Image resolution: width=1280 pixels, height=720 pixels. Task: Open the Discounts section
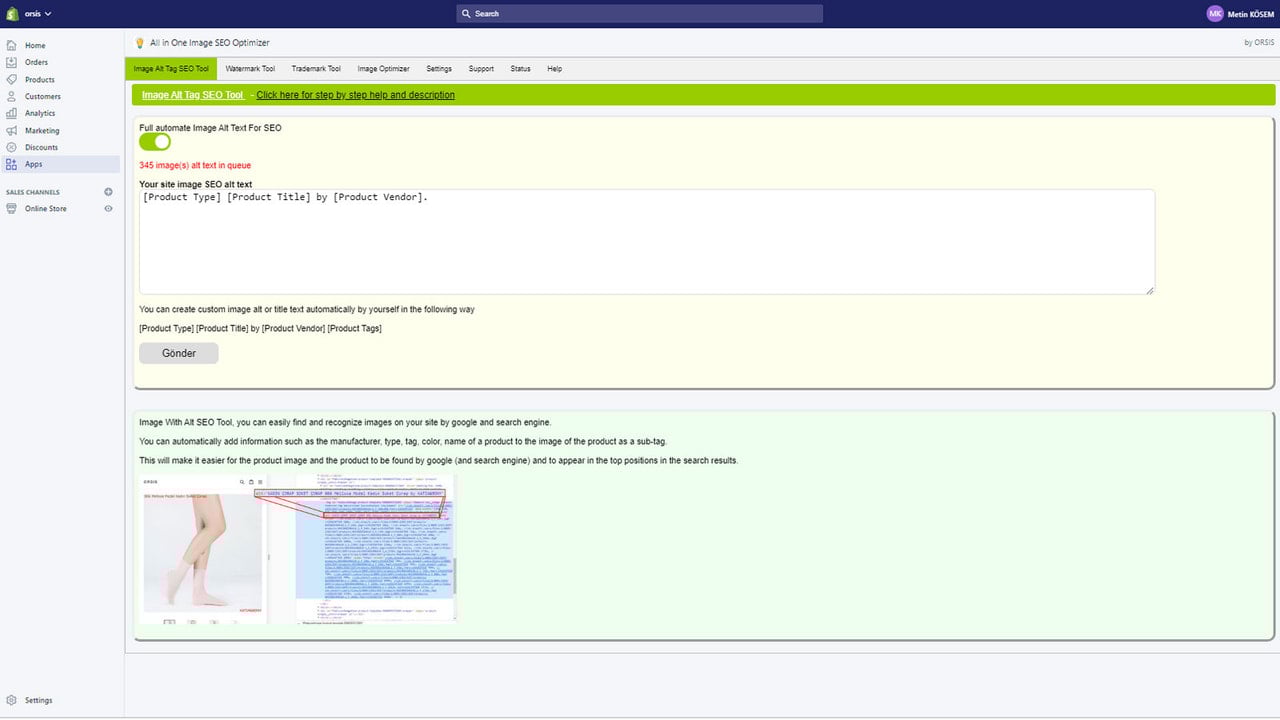click(x=41, y=147)
